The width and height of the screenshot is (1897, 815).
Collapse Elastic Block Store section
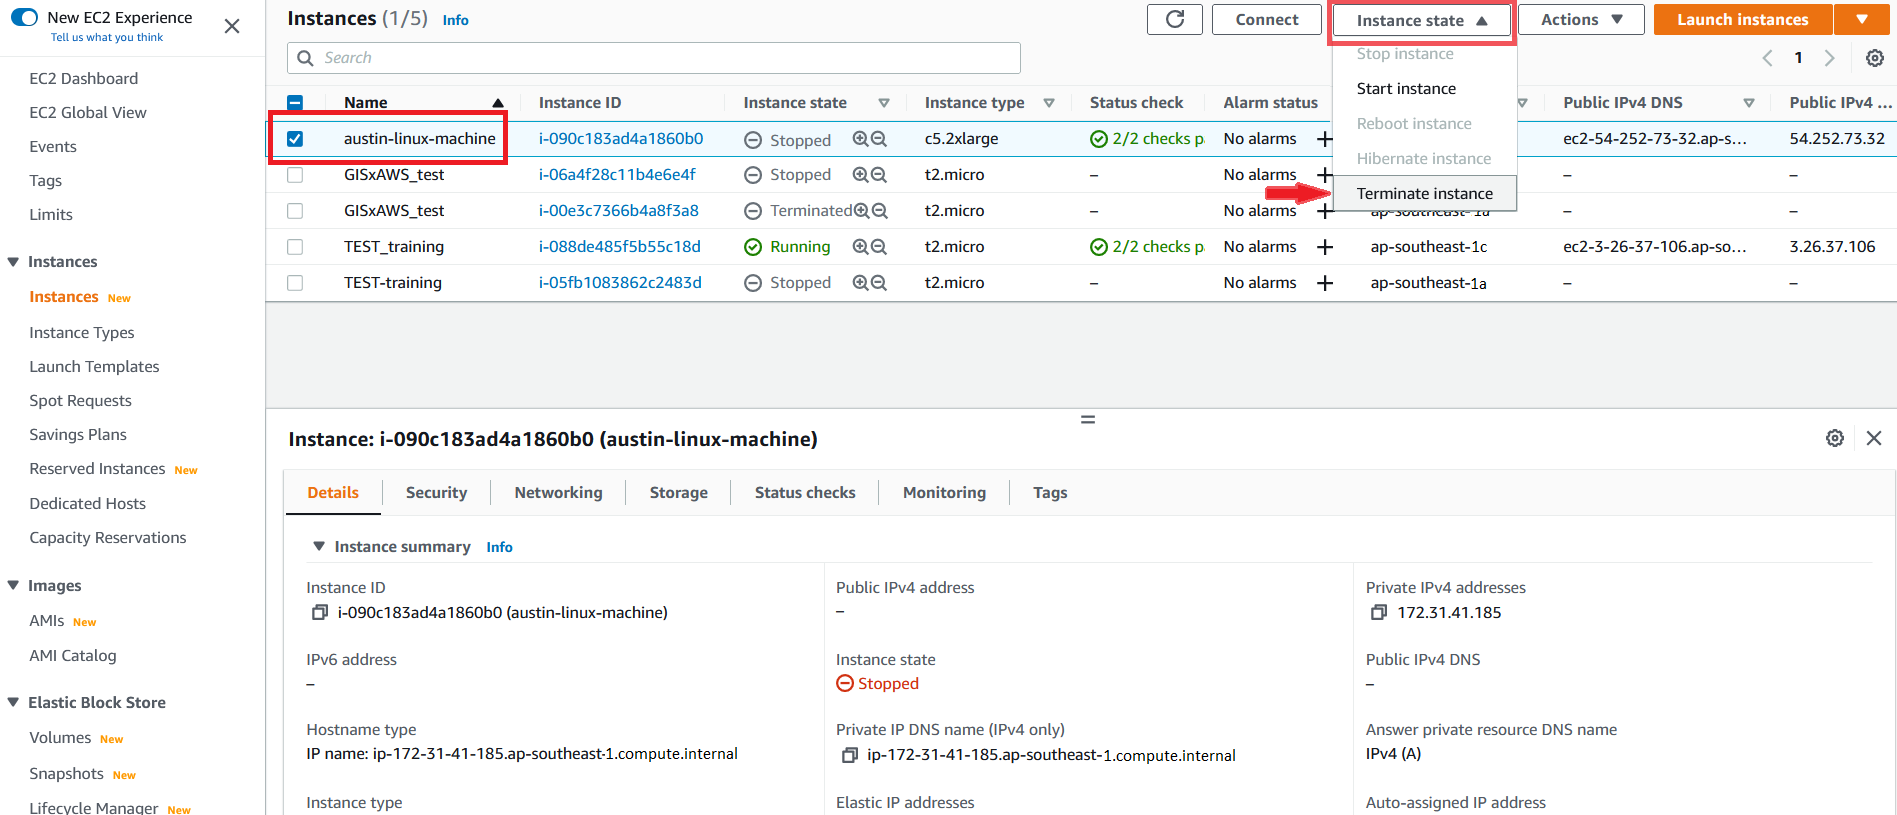pos(13,703)
